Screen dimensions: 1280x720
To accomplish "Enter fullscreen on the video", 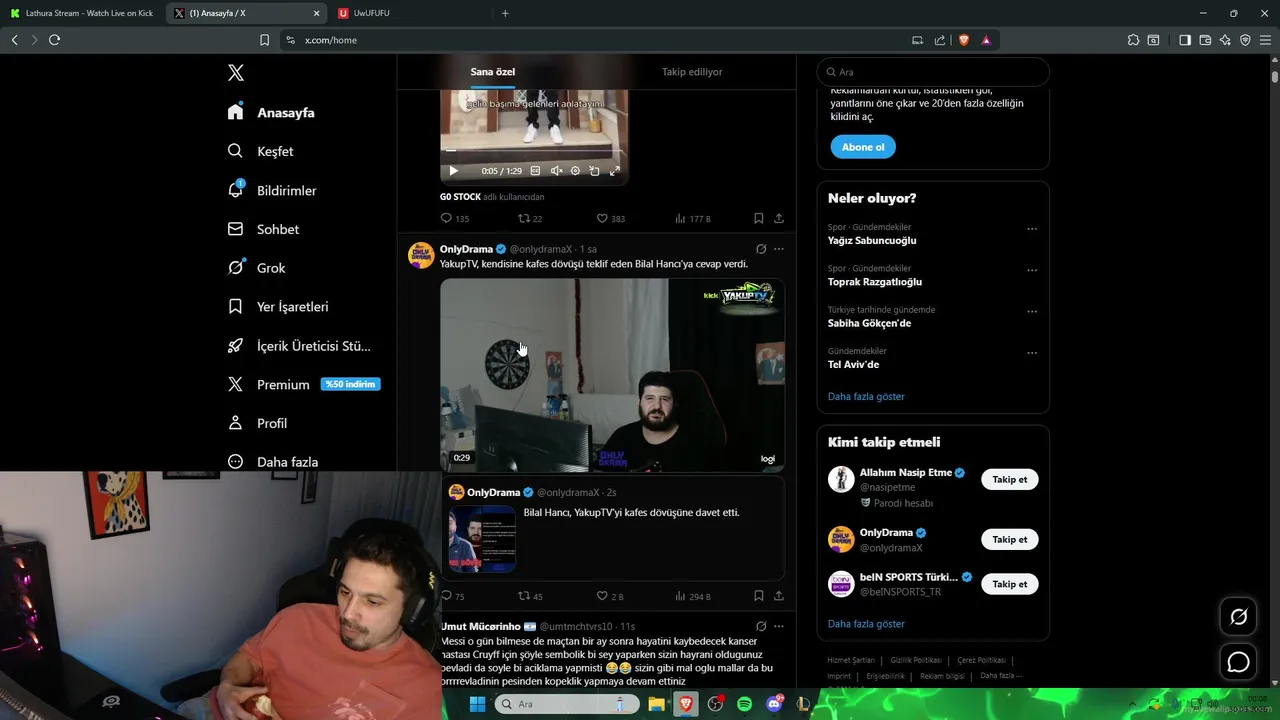I will 615,171.
